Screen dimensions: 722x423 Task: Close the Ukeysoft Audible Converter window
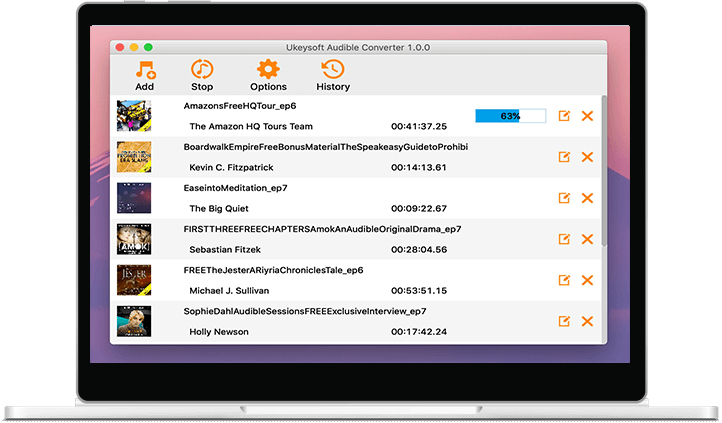tap(120, 47)
